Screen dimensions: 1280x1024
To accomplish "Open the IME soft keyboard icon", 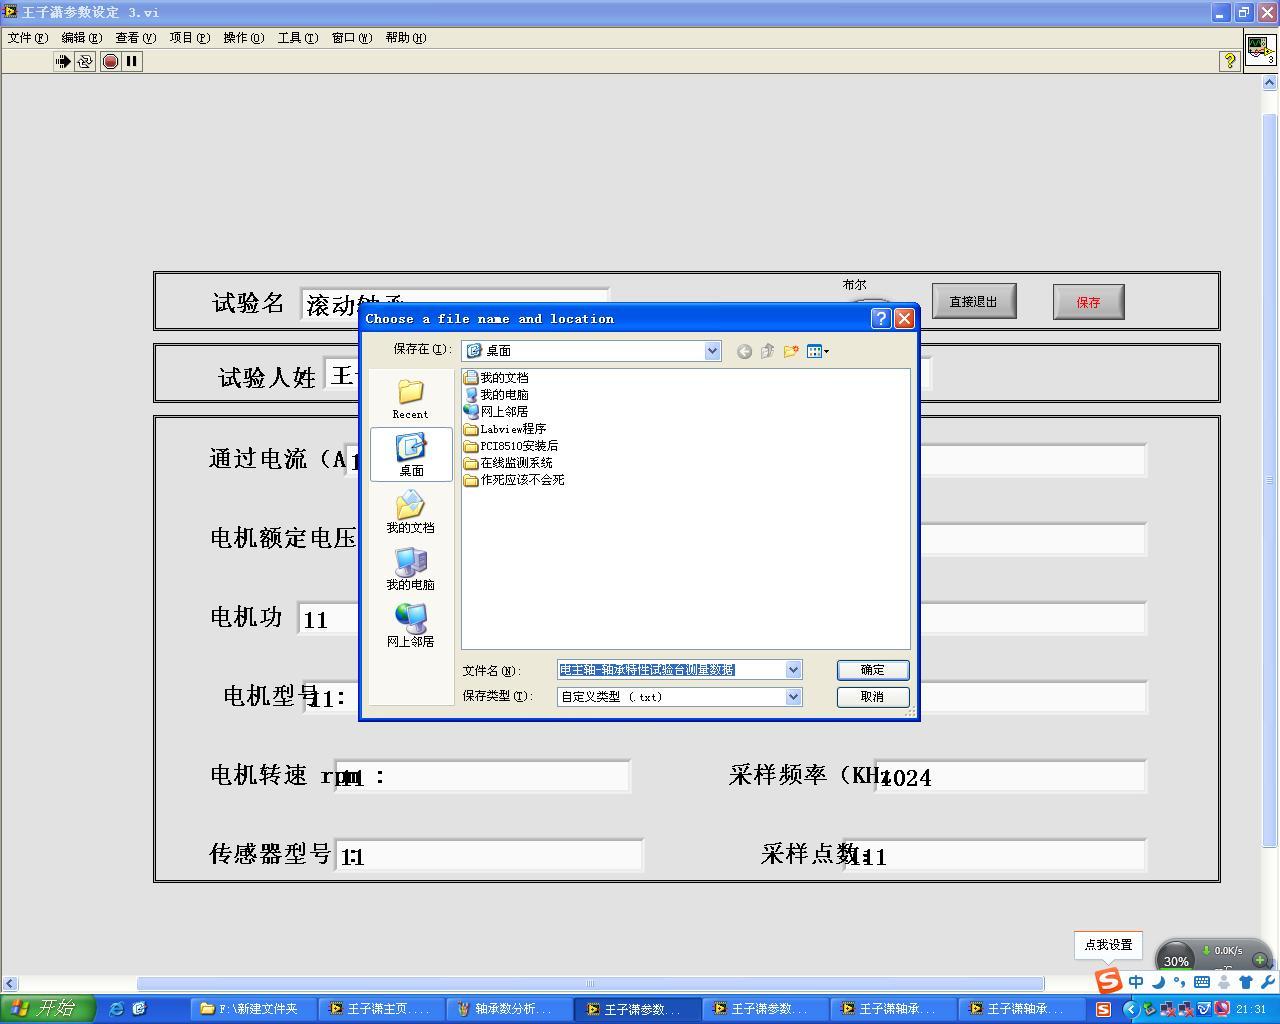I will point(1201,982).
